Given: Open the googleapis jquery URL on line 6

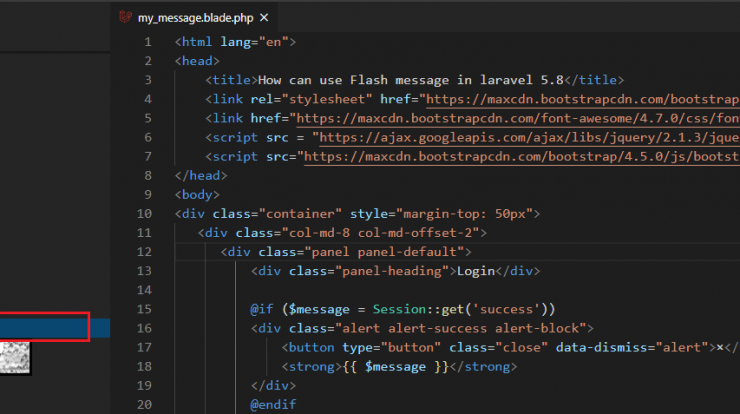Looking at the screenshot, I should [x=529, y=138].
